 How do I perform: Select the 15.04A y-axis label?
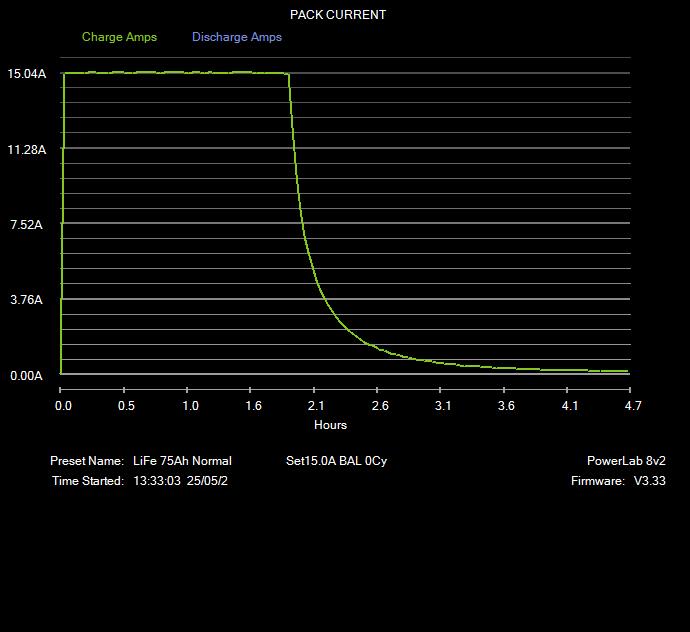(26, 74)
